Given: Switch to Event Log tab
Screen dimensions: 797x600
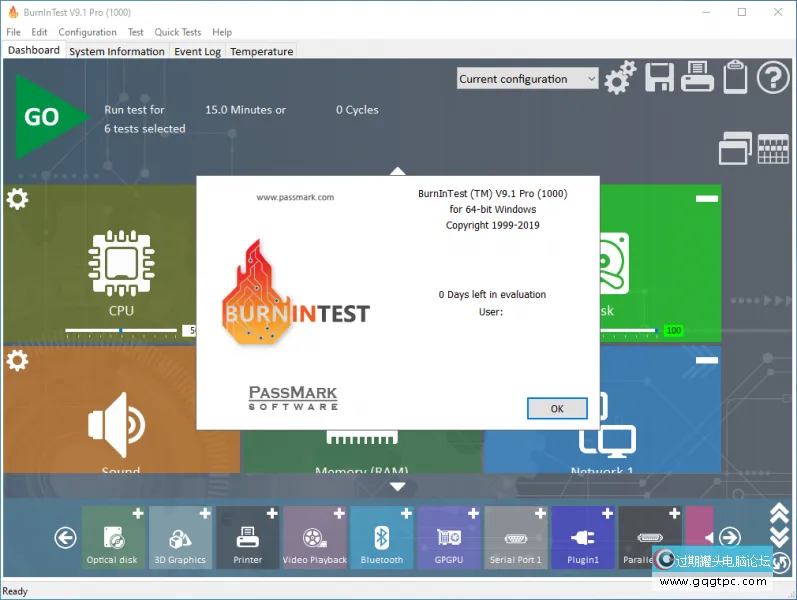Looking at the screenshot, I should tap(197, 51).
